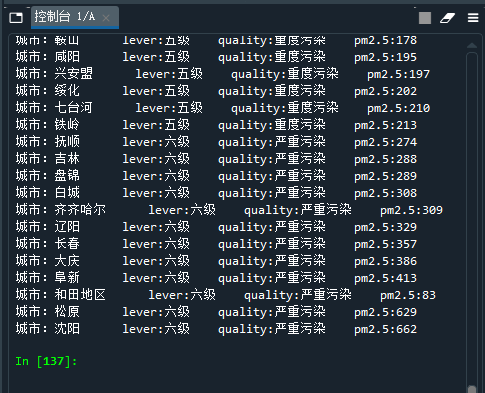Click the value pm2.5:308

coord(385,193)
